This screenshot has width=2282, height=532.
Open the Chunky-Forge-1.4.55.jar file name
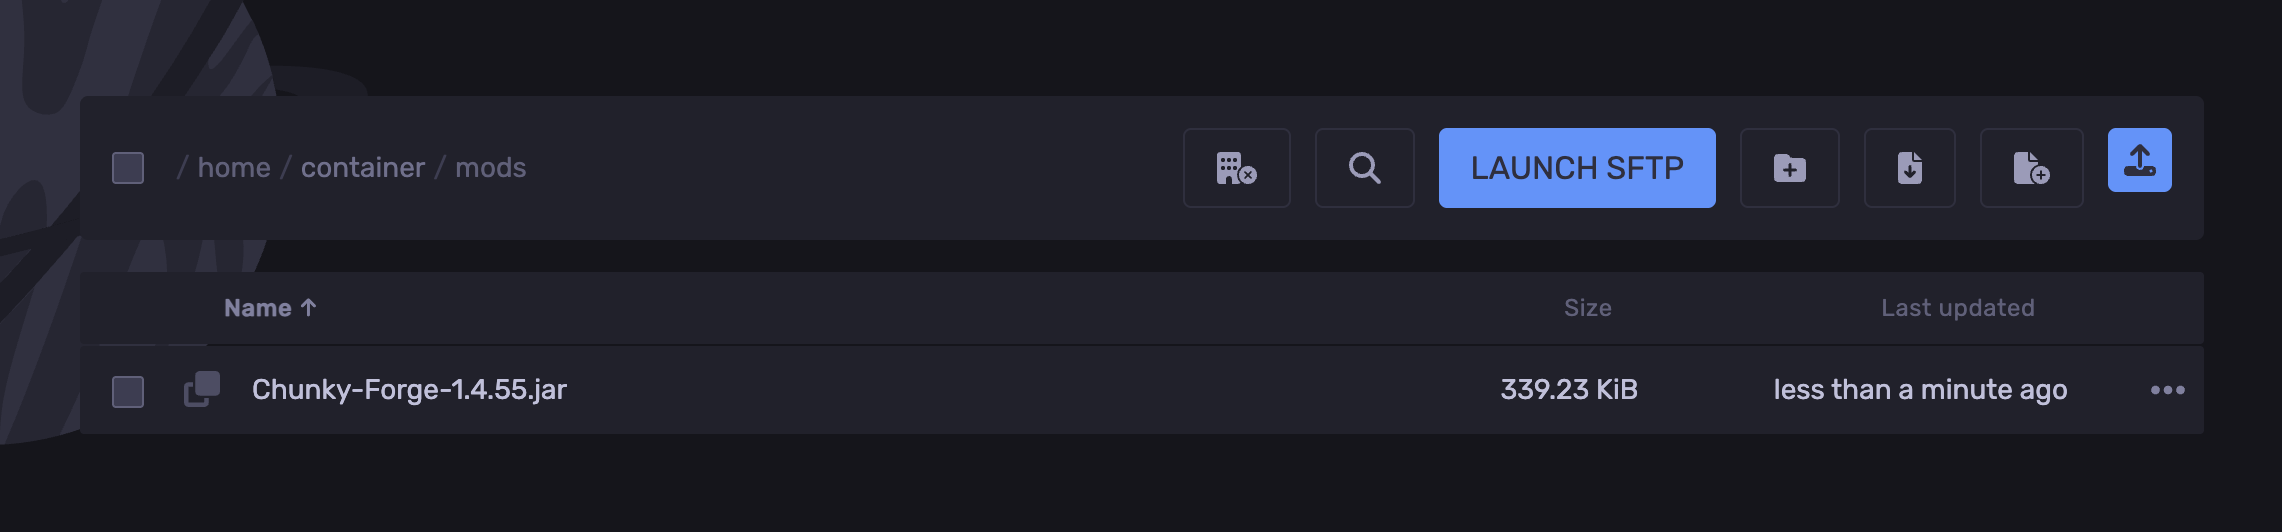click(x=409, y=390)
